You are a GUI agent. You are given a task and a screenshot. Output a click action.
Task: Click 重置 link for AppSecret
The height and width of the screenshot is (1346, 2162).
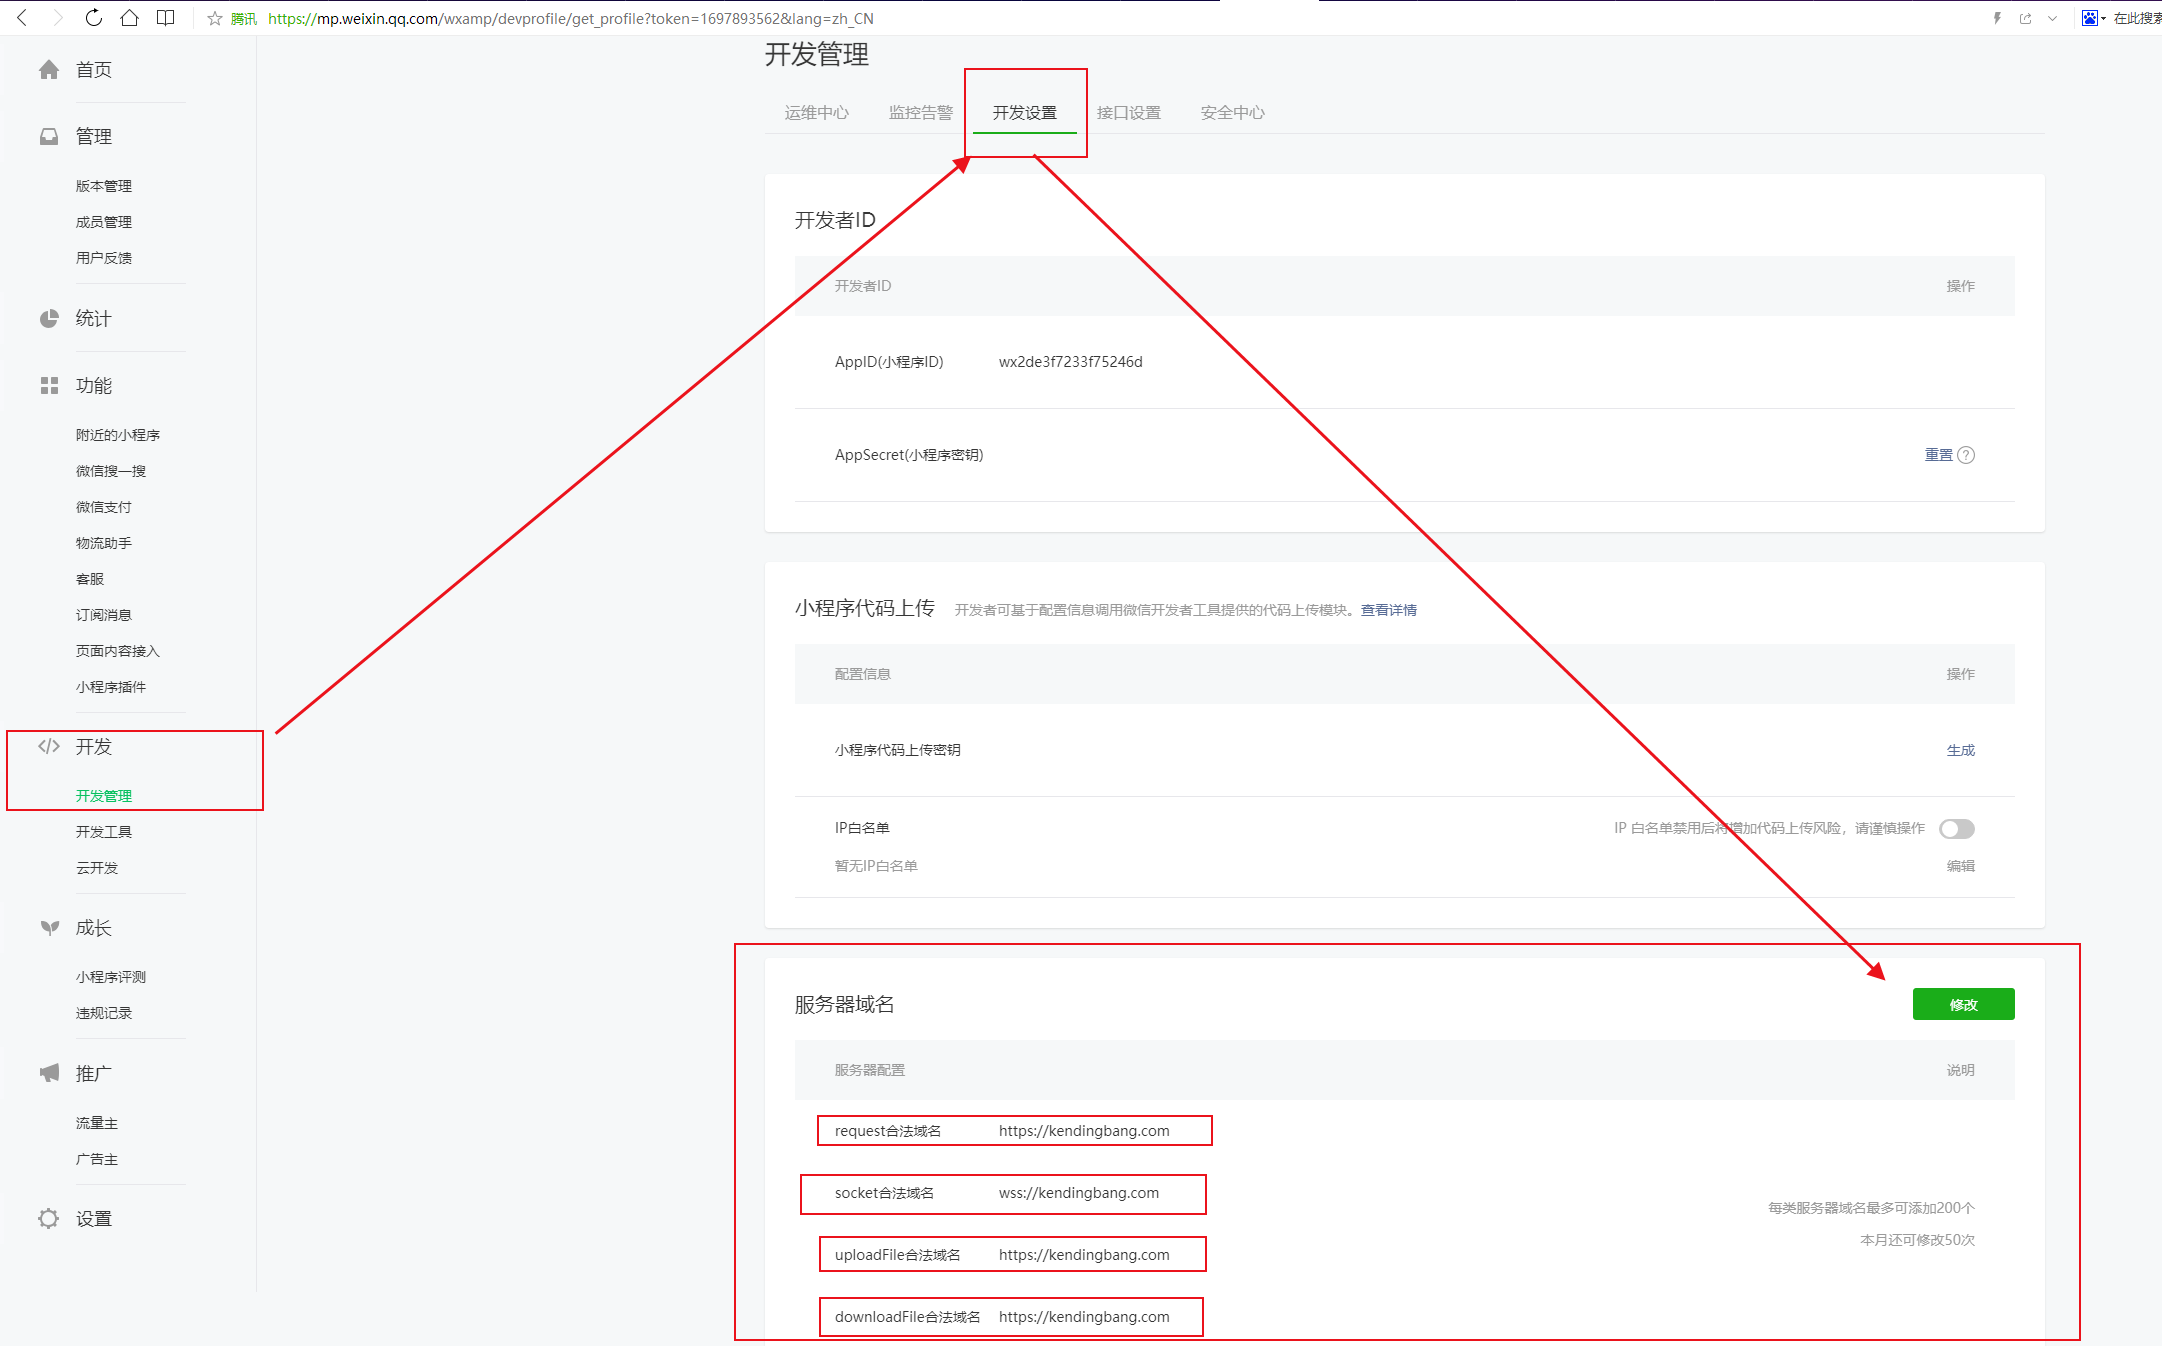click(x=1939, y=455)
